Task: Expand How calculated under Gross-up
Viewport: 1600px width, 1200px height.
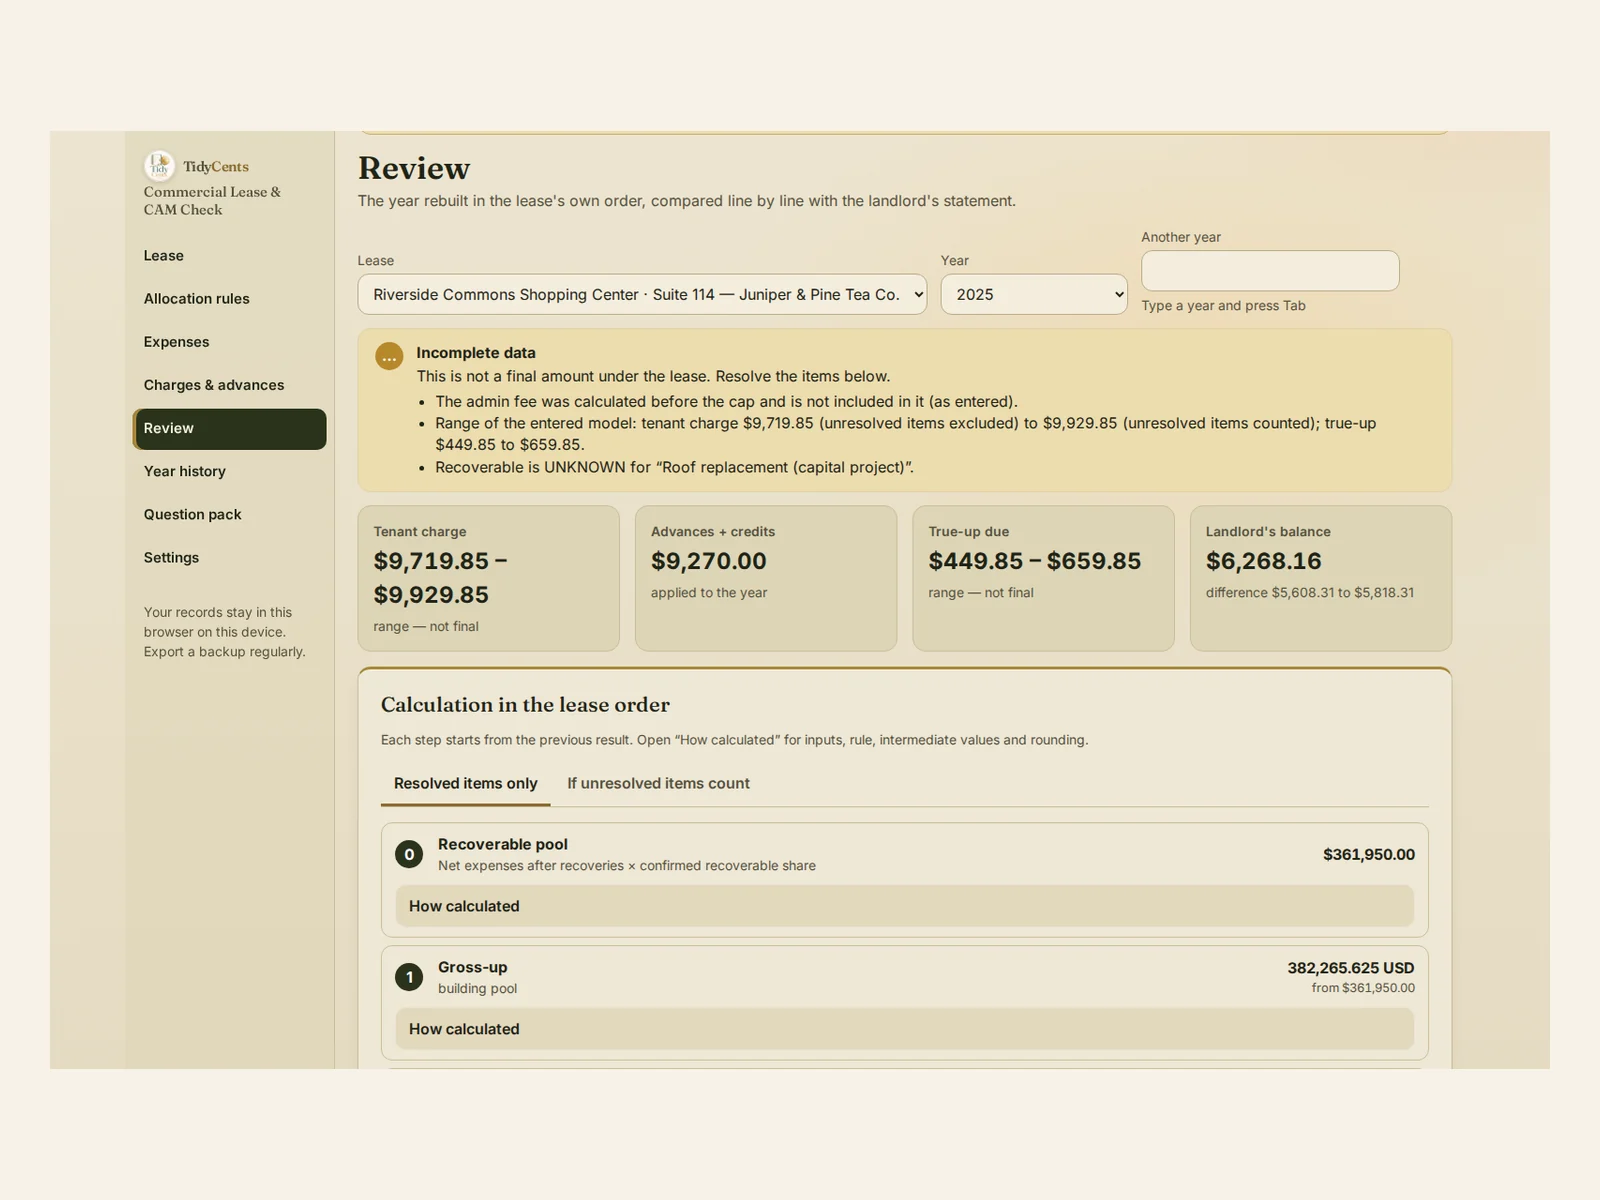Action: tap(905, 1029)
